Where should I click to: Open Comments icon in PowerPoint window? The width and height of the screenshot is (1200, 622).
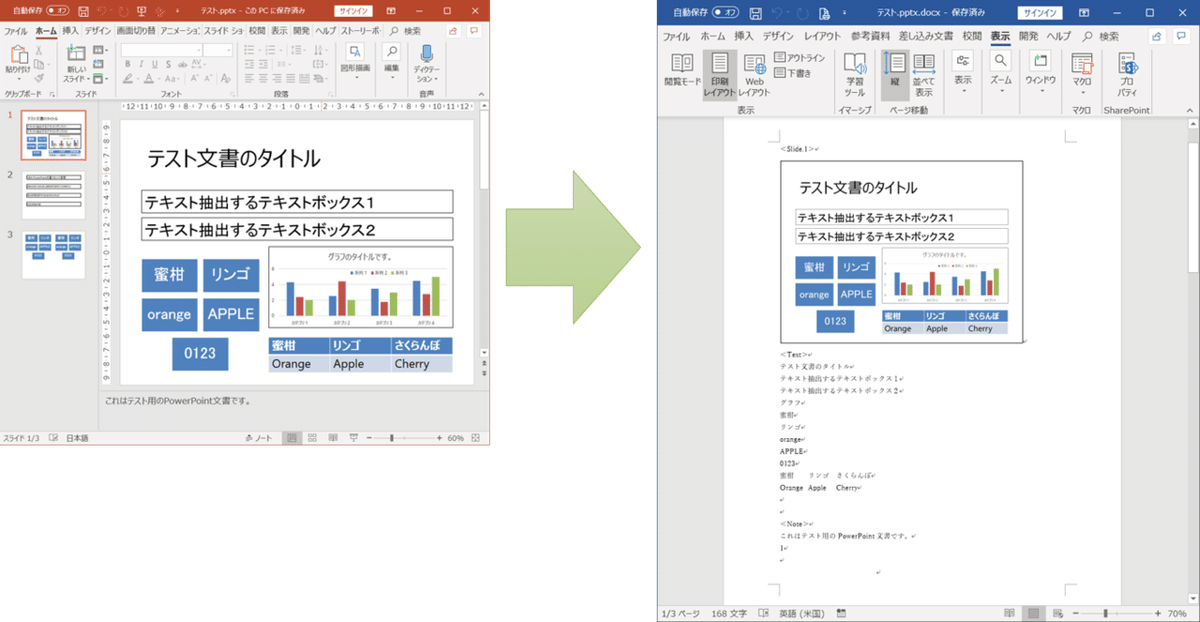[472, 31]
